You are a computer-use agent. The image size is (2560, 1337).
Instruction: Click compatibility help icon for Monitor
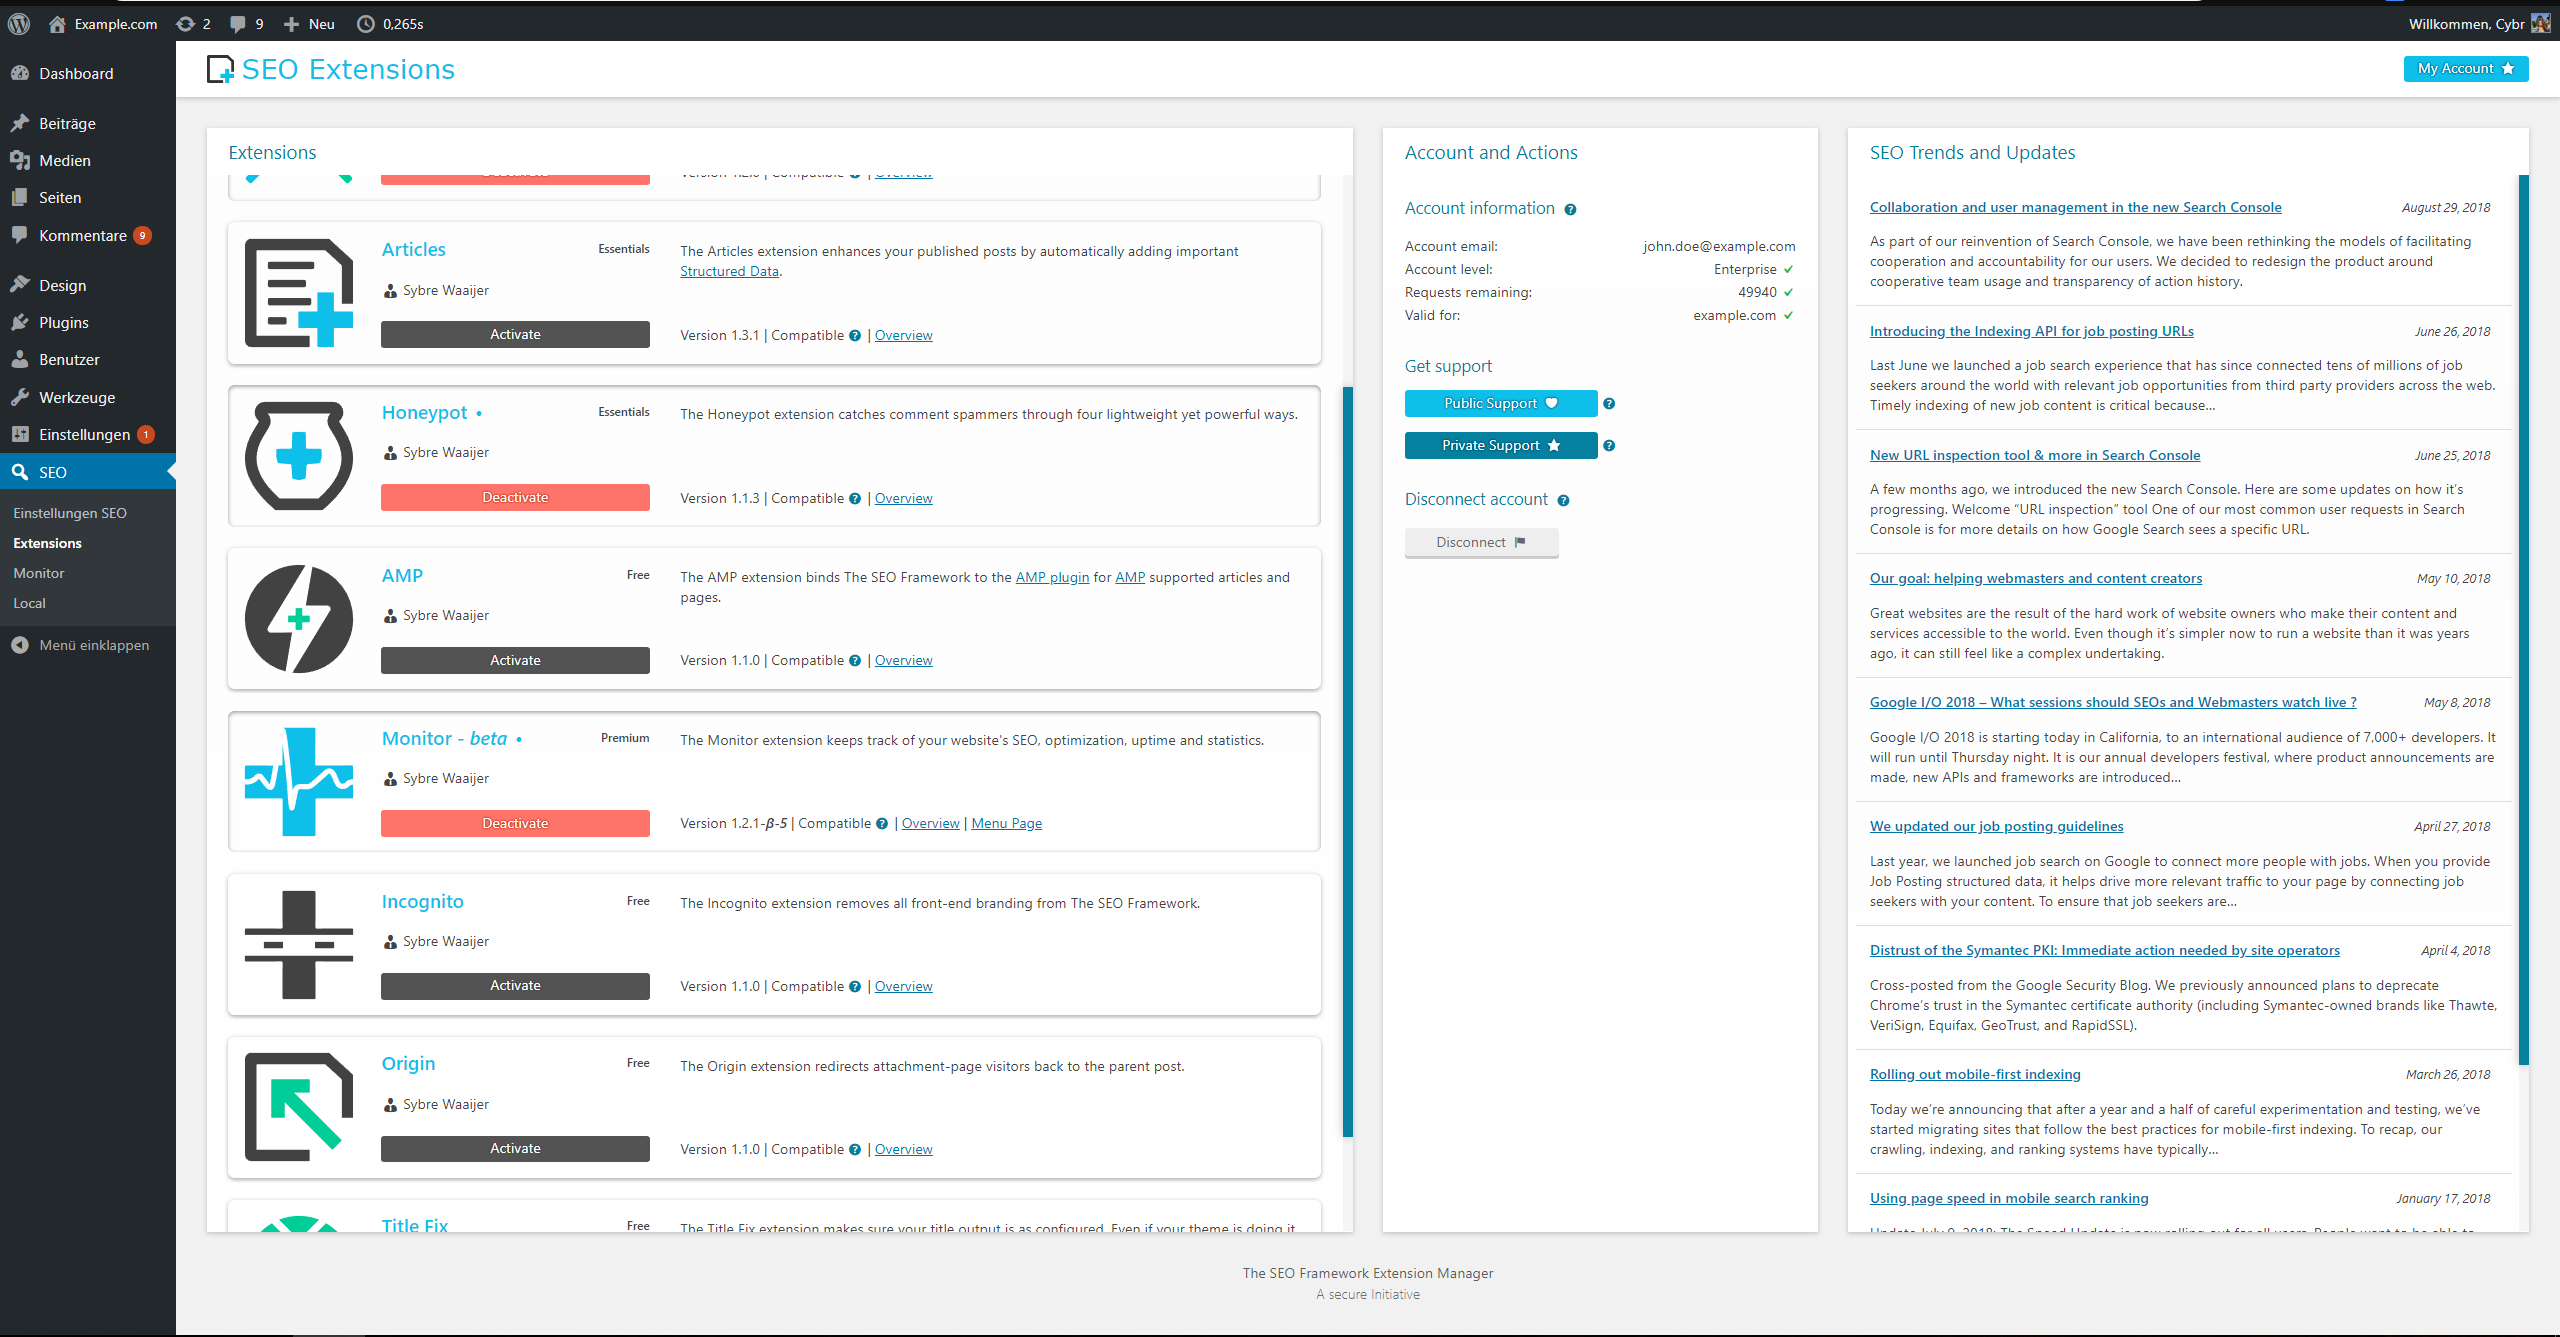(x=882, y=824)
